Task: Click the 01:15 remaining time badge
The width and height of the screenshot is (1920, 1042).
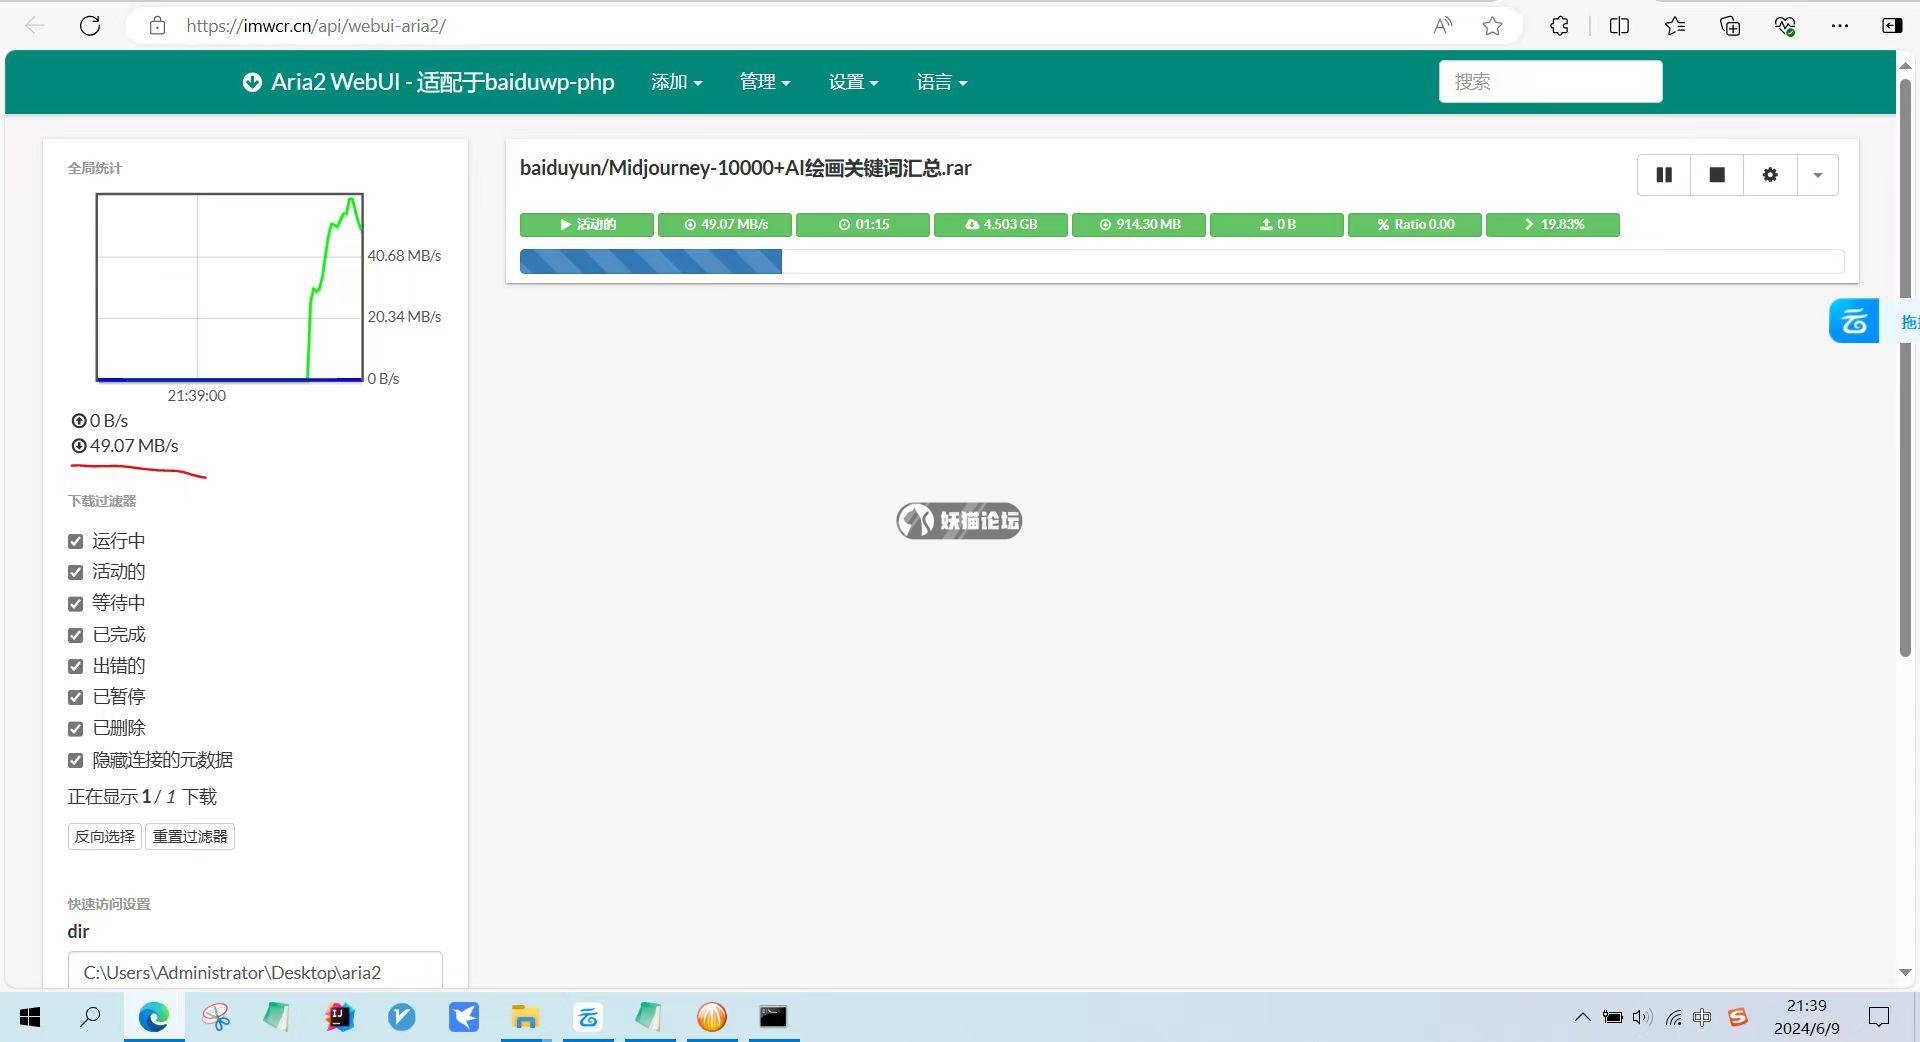Action: tap(862, 224)
